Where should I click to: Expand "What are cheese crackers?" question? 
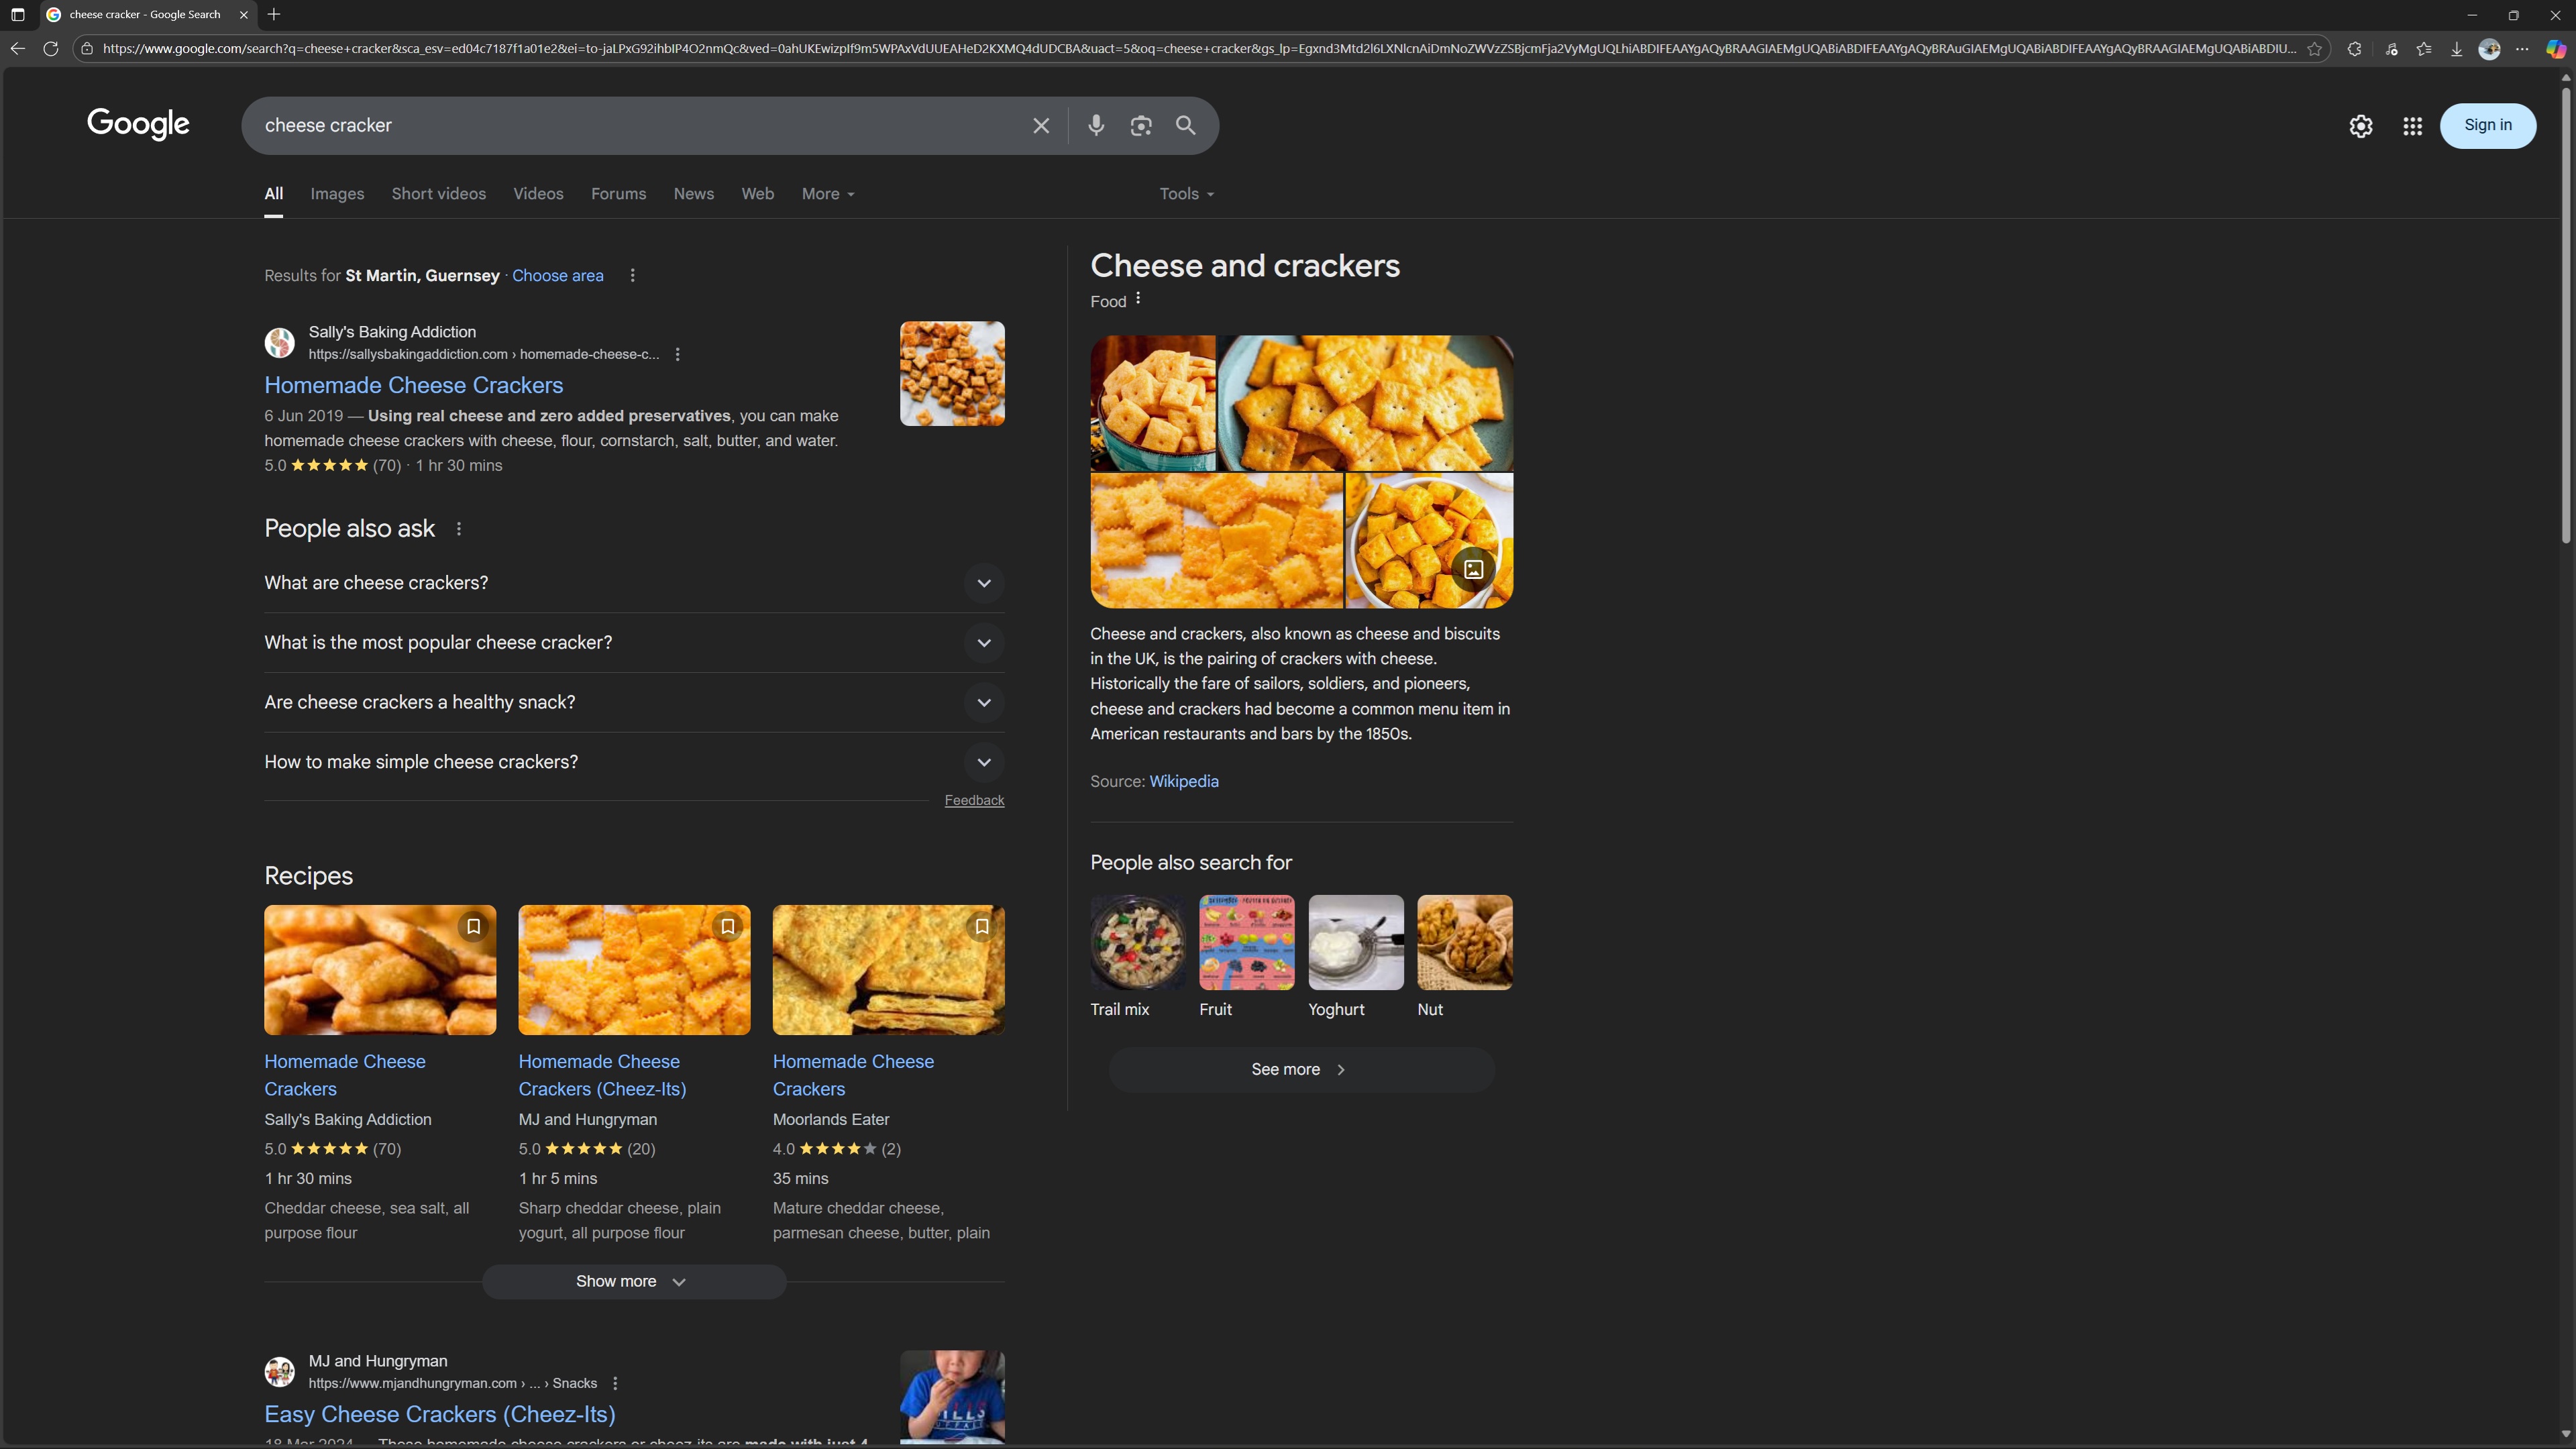coord(984,583)
